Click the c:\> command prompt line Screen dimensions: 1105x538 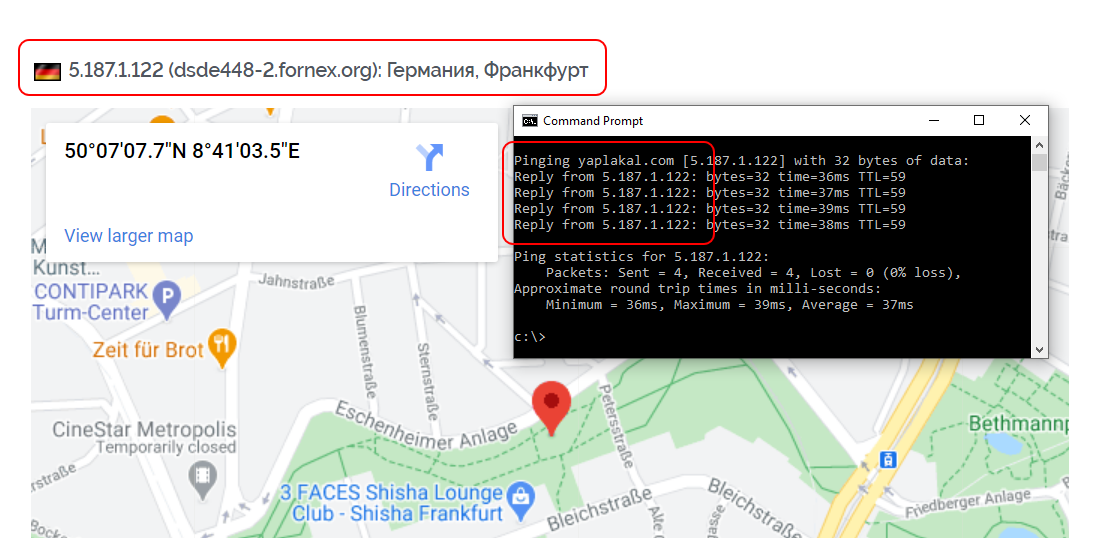click(529, 337)
